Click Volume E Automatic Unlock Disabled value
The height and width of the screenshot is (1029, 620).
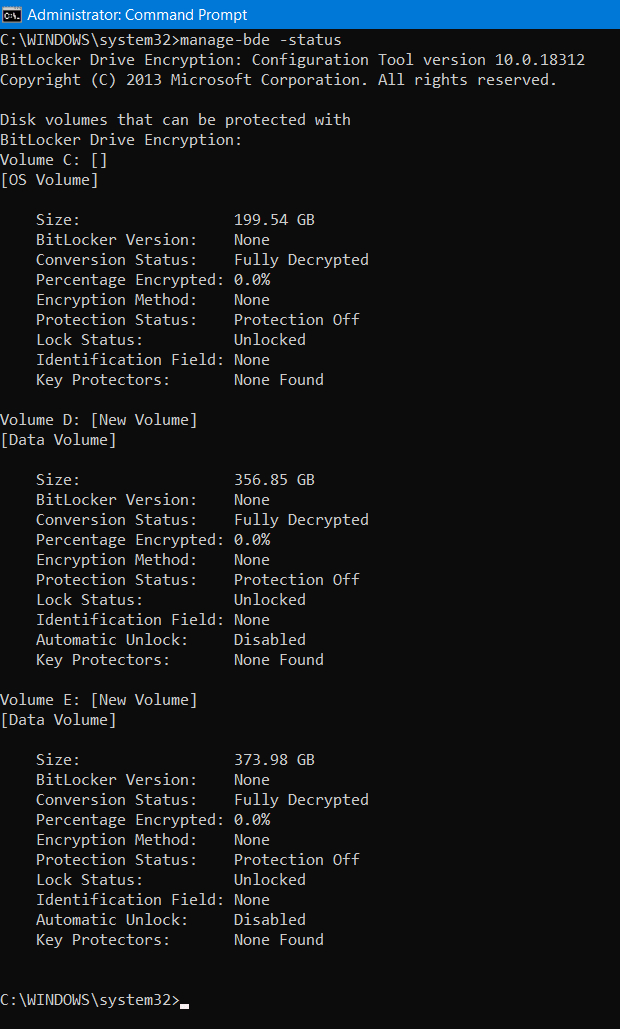click(270, 920)
